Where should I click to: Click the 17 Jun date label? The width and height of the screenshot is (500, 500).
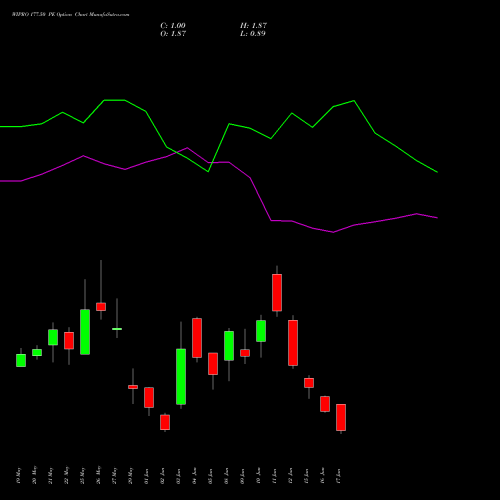(x=338, y=476)
